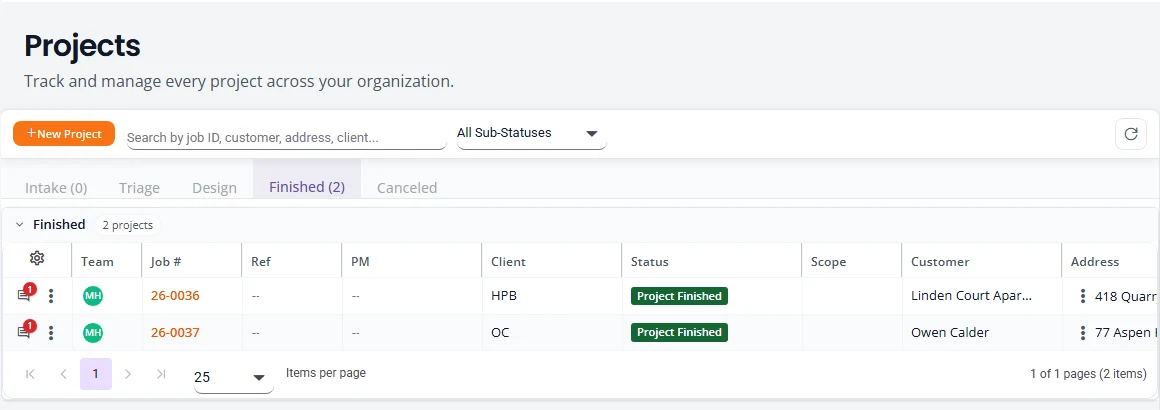The image size is (1160, 410).
Task: Open comments icon for job 26-0036
Action: [x=24, y=295]
